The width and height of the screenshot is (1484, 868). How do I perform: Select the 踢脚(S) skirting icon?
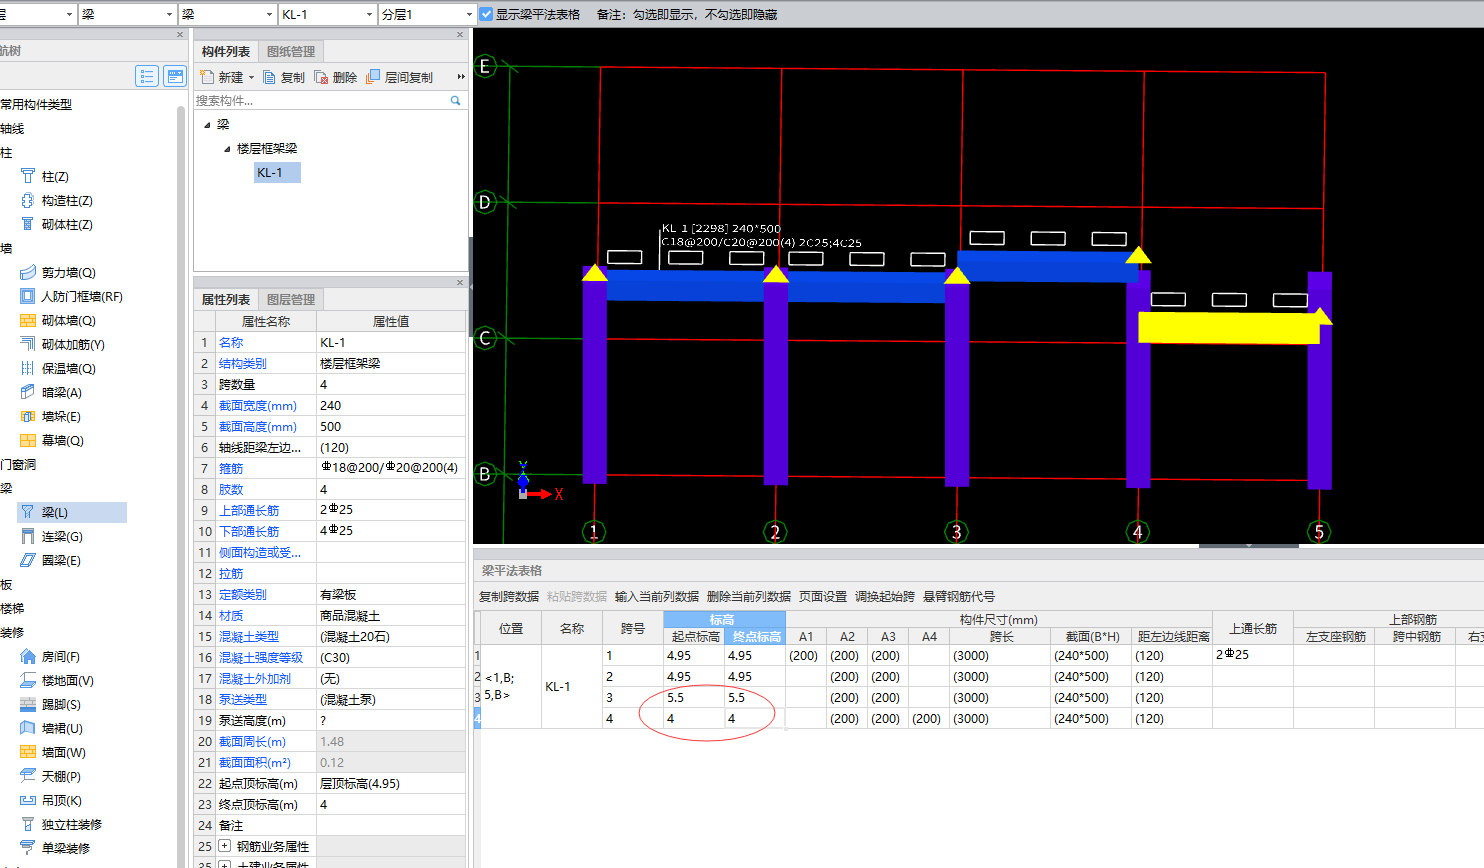pyautogui.click(x=28, y=704)
